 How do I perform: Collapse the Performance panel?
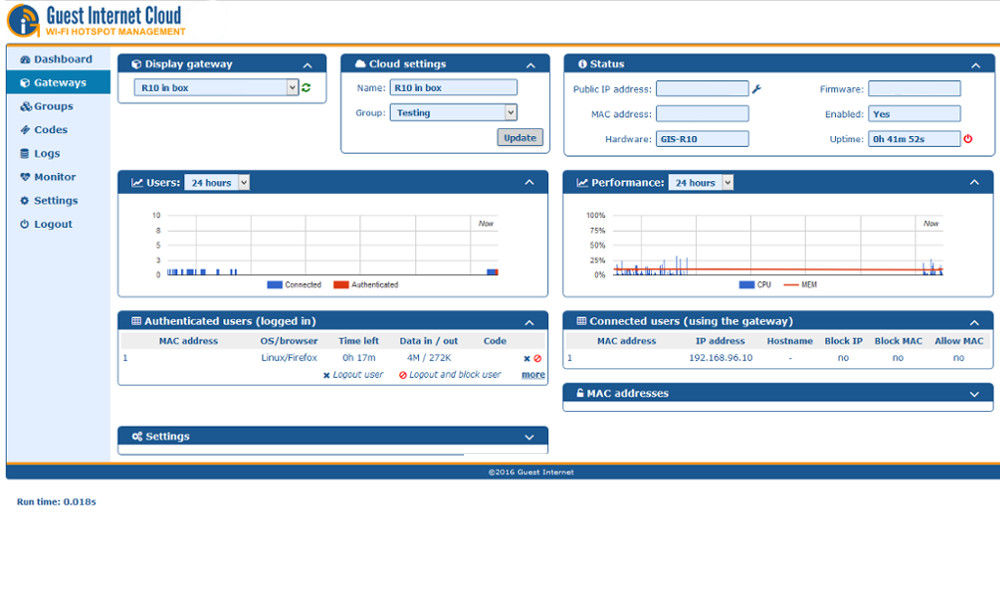pos(973,182)
